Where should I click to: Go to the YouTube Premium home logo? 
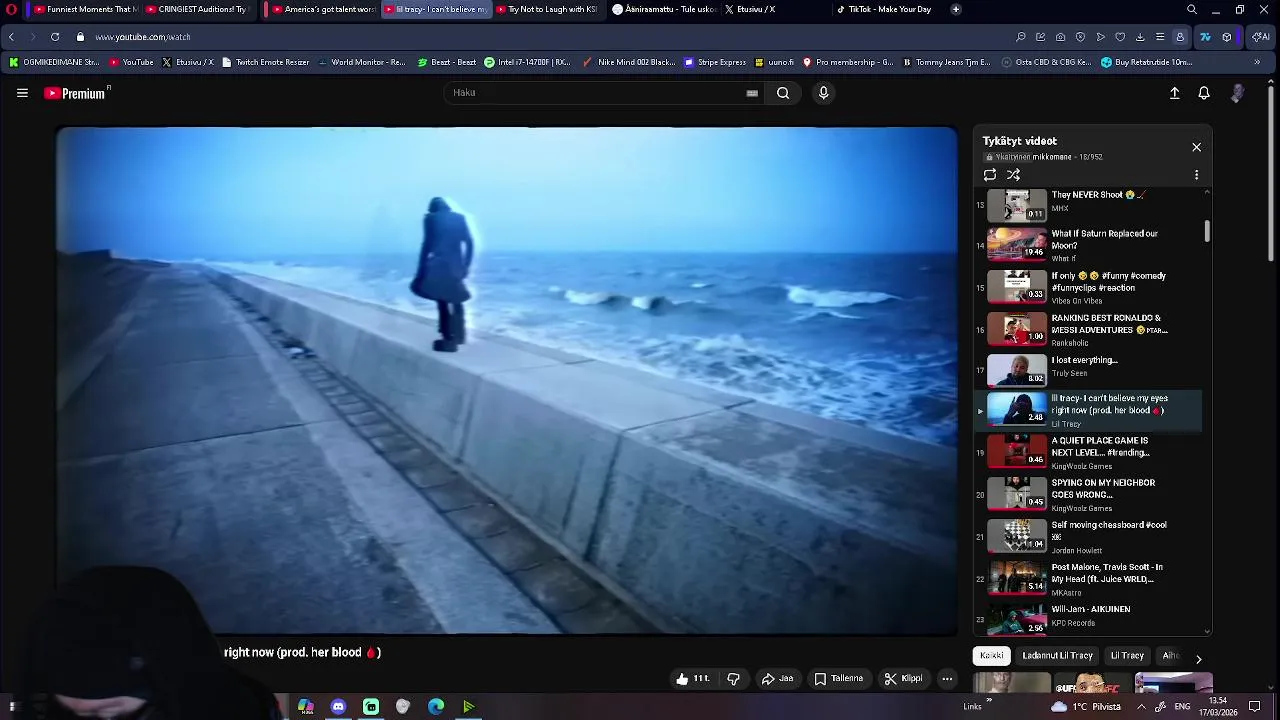75,93
